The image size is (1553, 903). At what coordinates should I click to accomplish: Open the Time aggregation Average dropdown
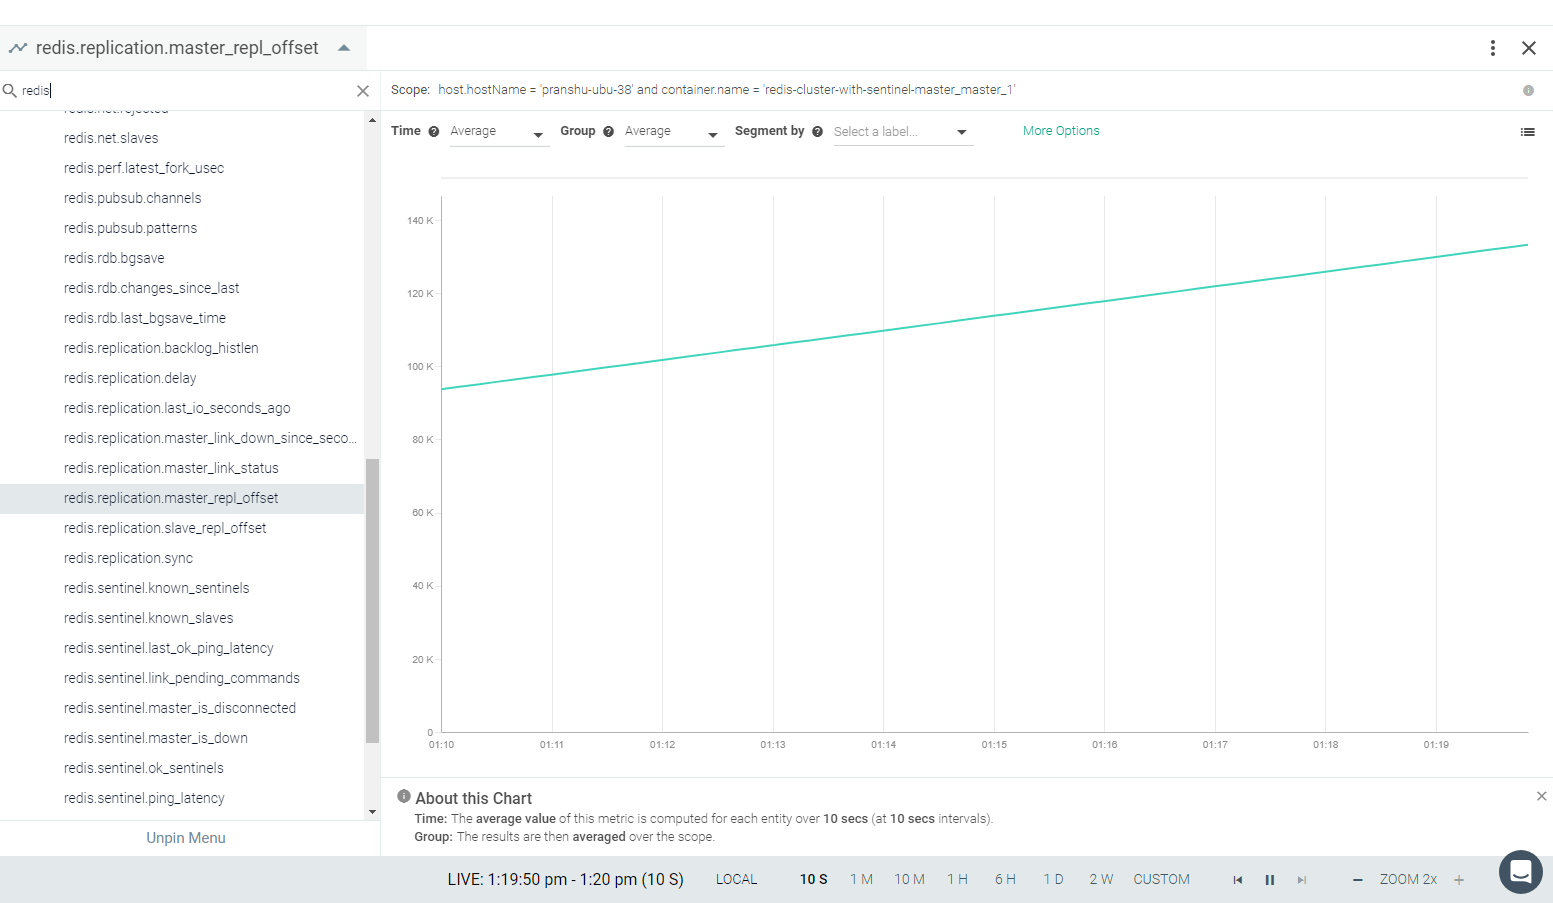tap(498, 132)
